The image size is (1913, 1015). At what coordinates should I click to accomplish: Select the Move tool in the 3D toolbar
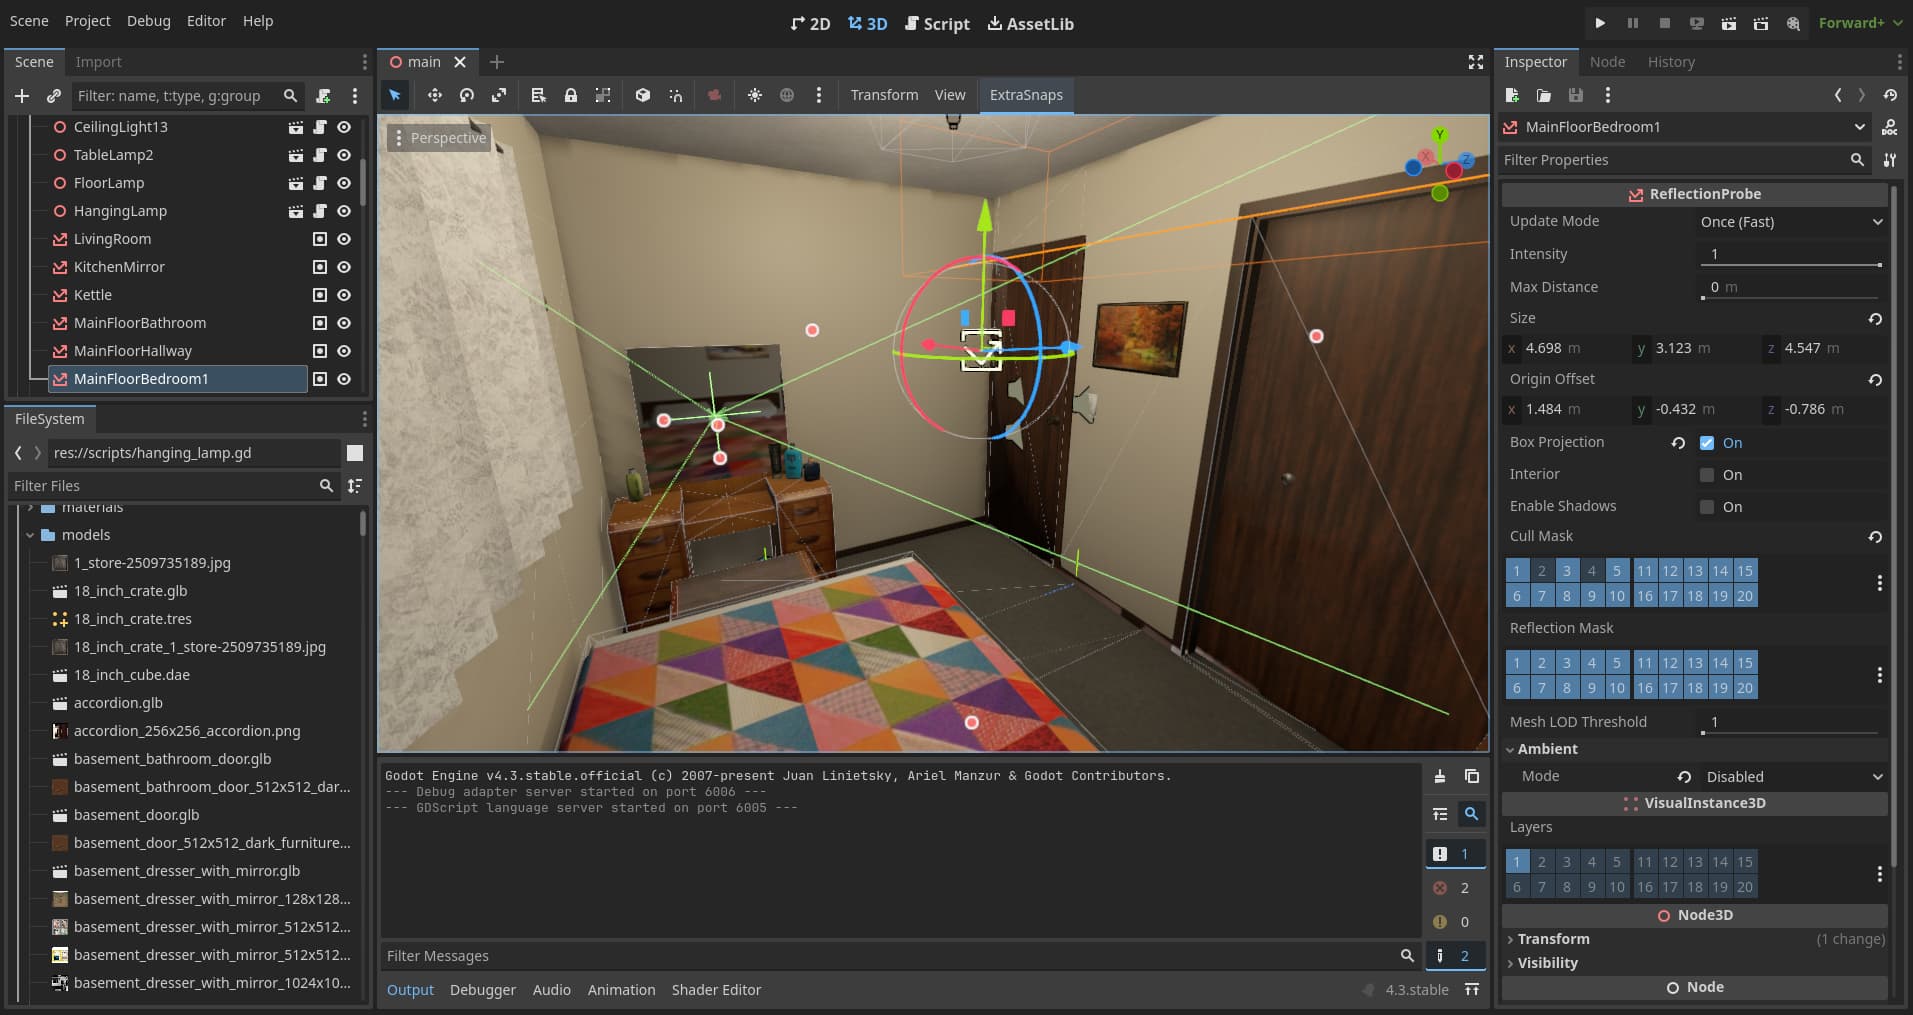point(435,95)
